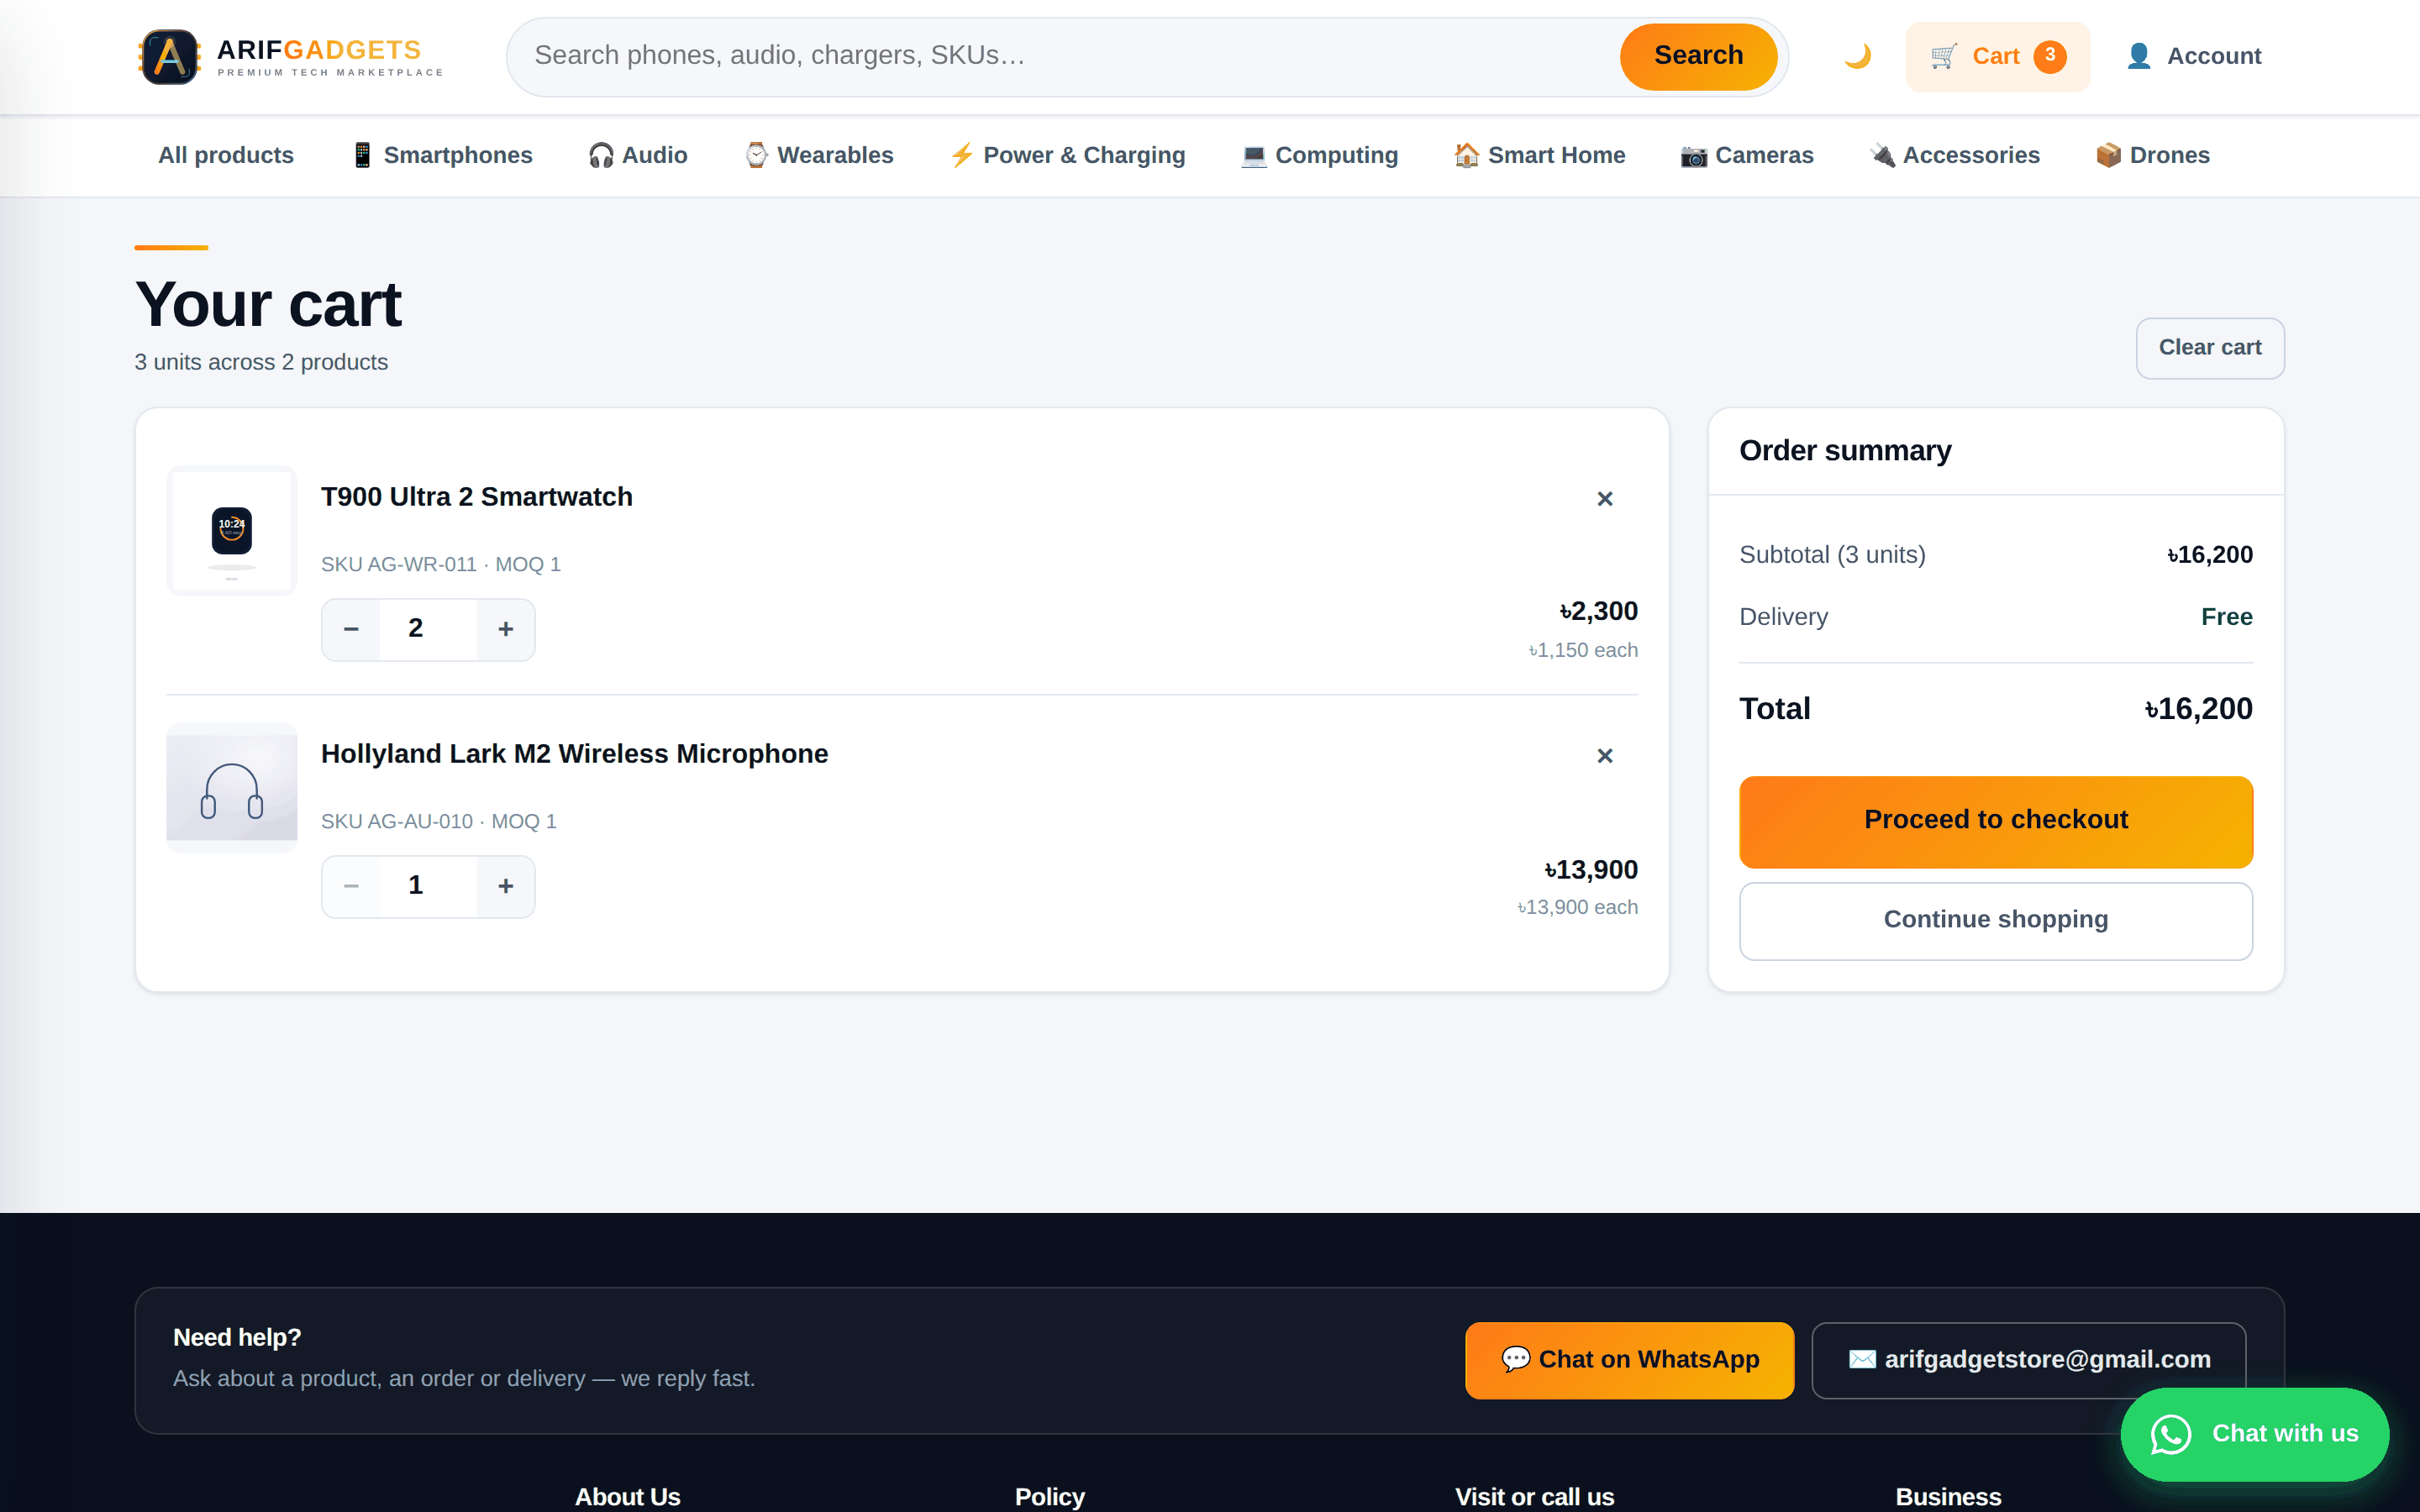Open Audio category
Image resolution: width=2420 pixels, height=1512 pixels.
[x=638, y=155]
